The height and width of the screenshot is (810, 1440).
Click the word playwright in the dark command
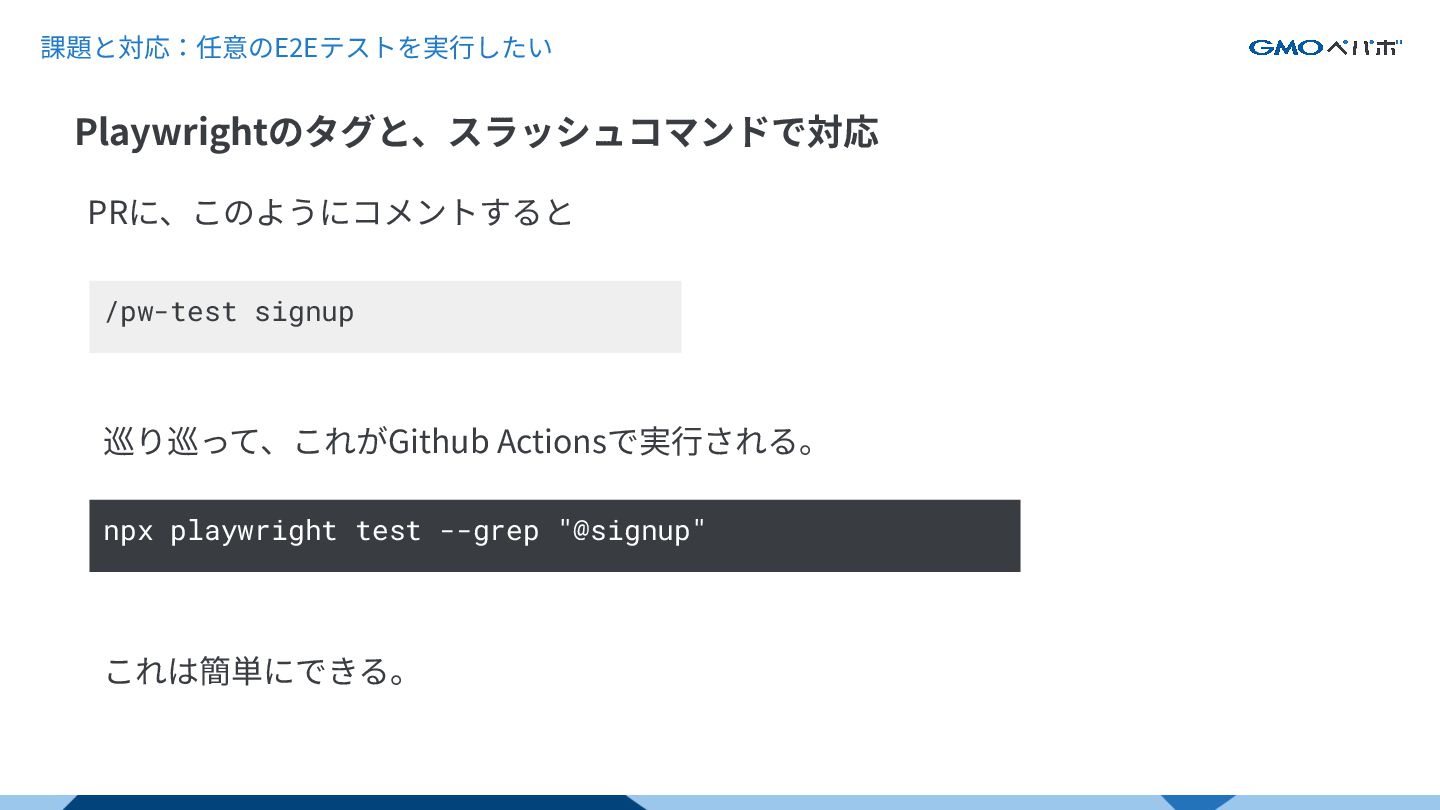(253, 530)
